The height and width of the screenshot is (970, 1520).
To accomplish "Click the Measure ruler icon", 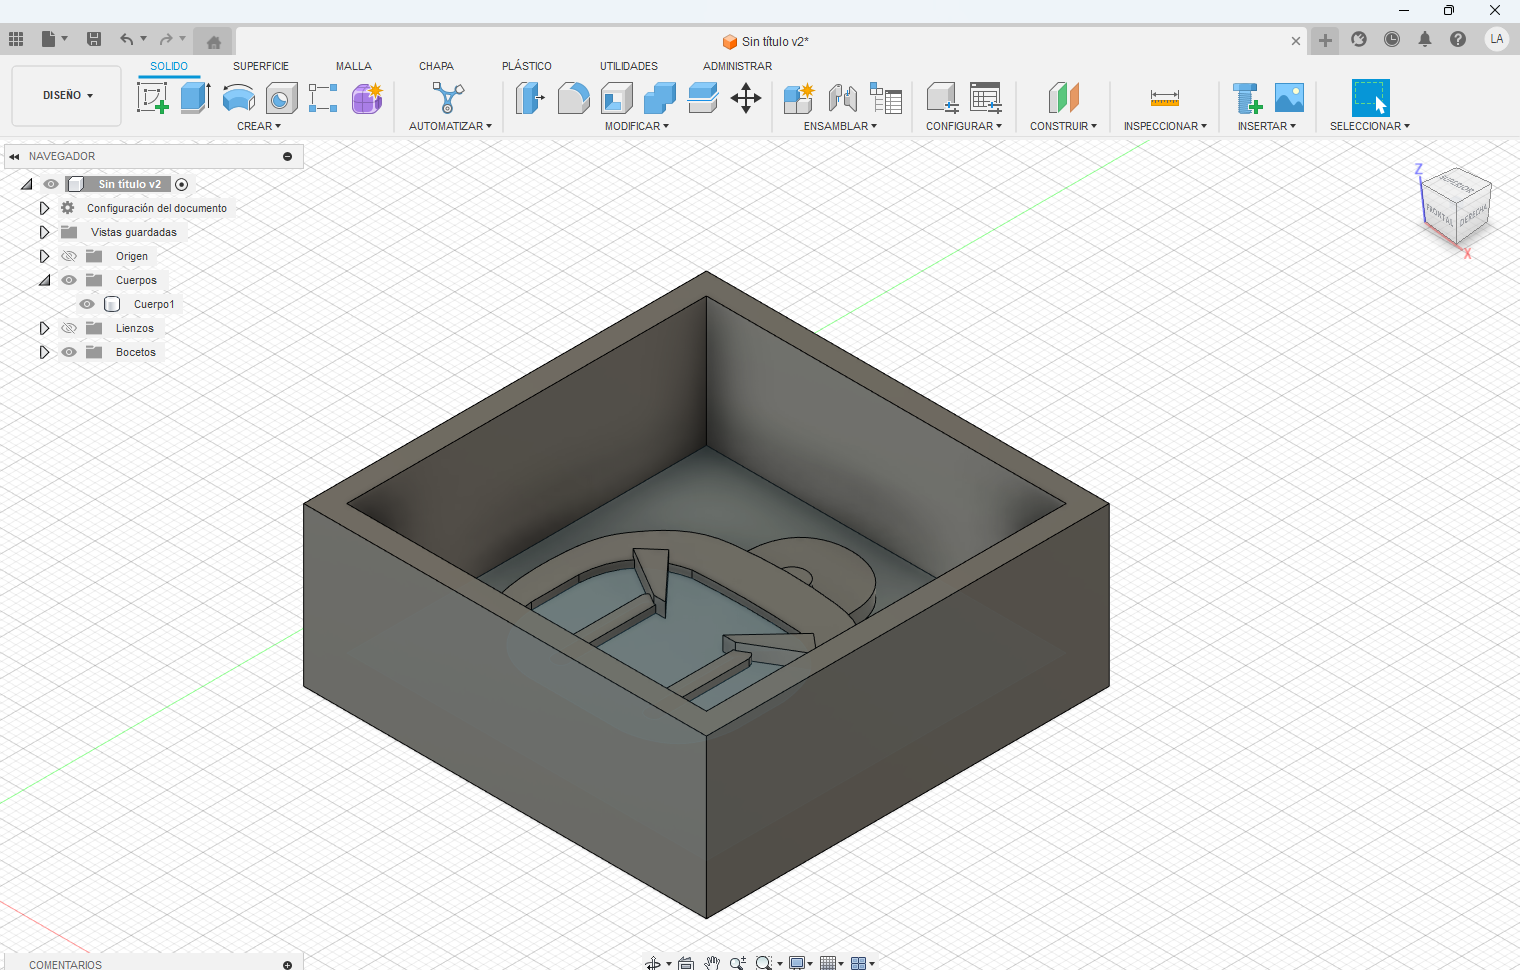I will 1165,98.
